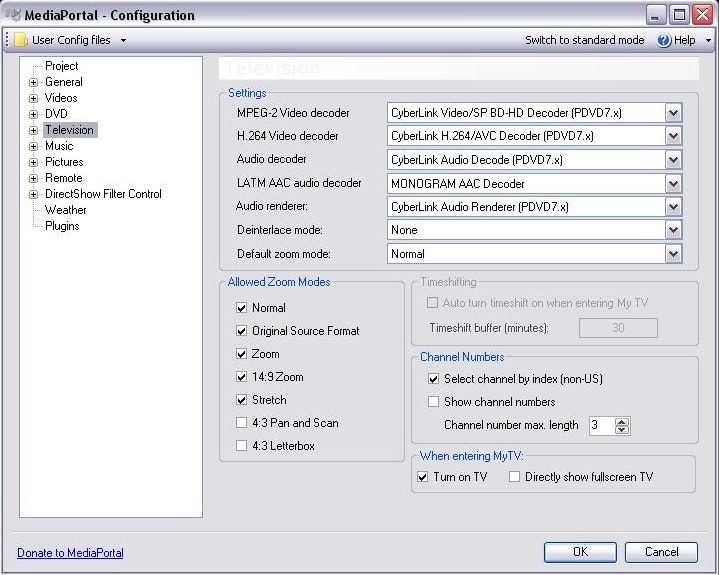This screenshot has height=575, width=719.
Task: Click the User Config files folder icon
Action: 21,40
